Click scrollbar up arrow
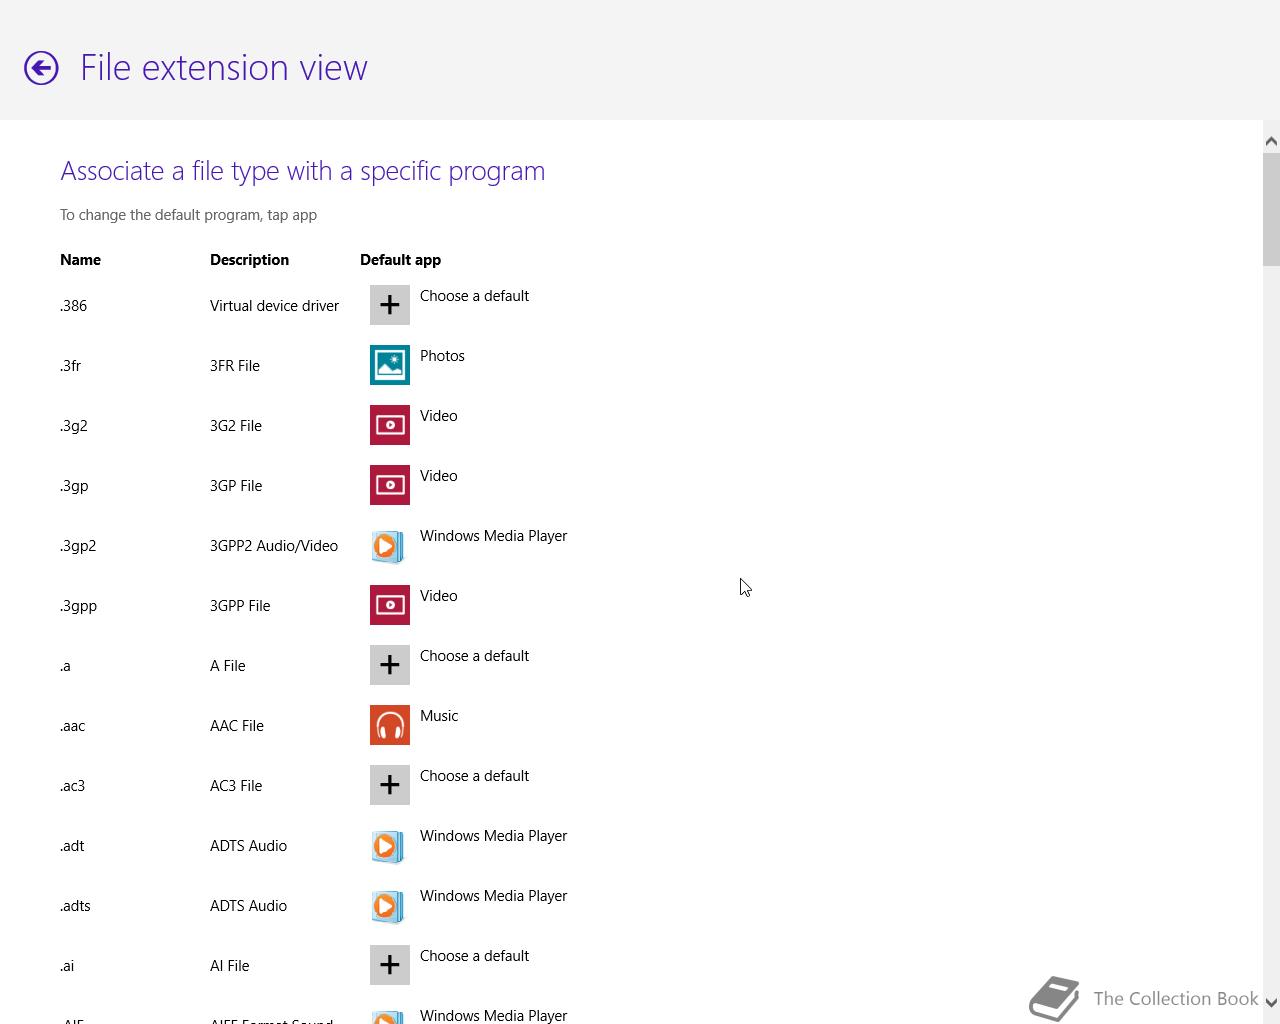This screenshot has width=1280, height=1024. point(1271,142)
